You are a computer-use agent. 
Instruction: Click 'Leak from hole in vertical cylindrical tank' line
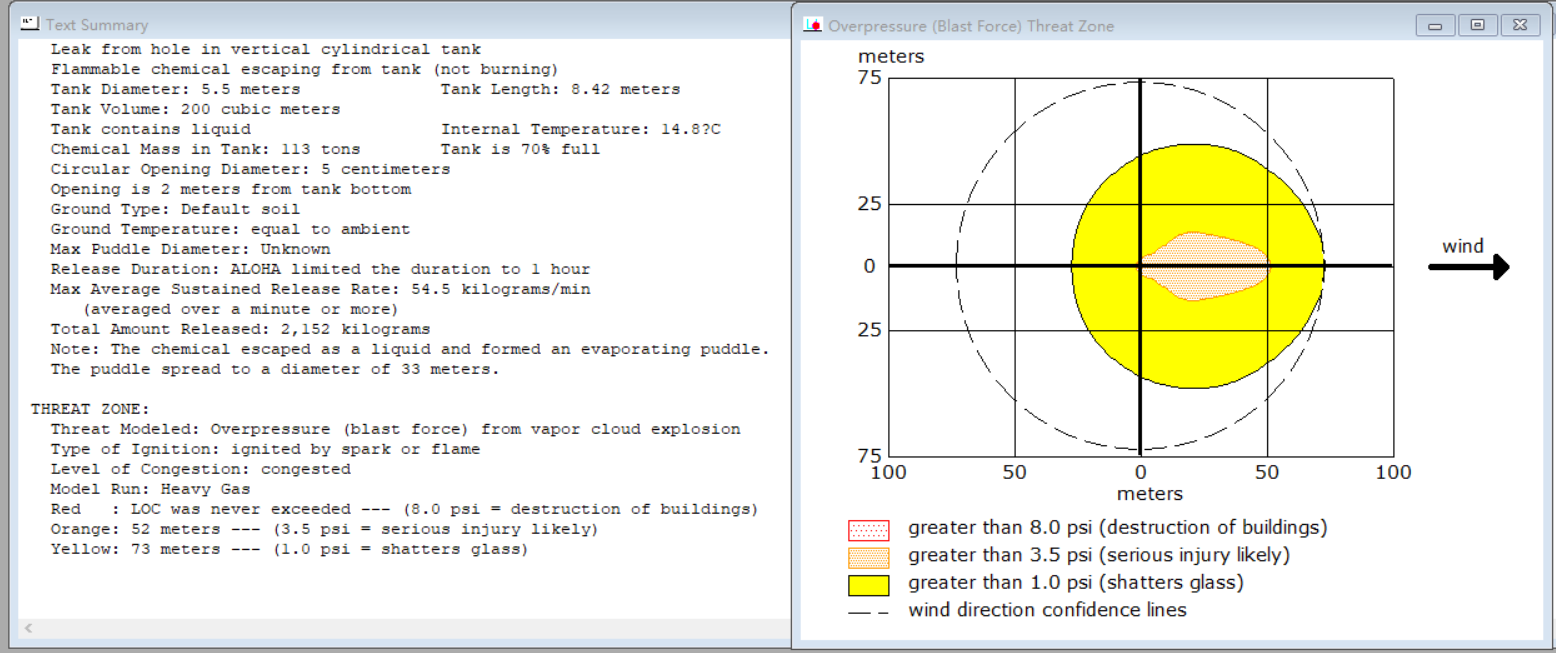coord(266,49)
